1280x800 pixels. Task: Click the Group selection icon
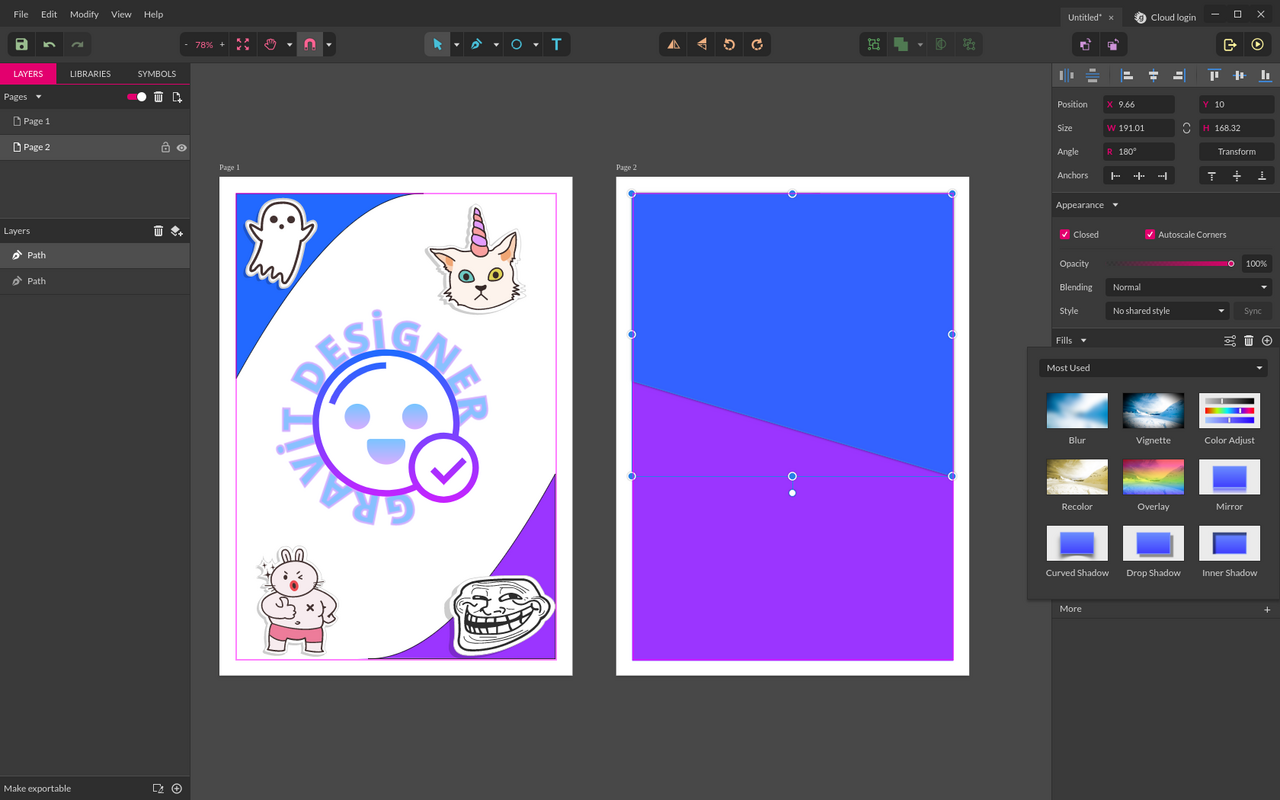tap(873, 45)
